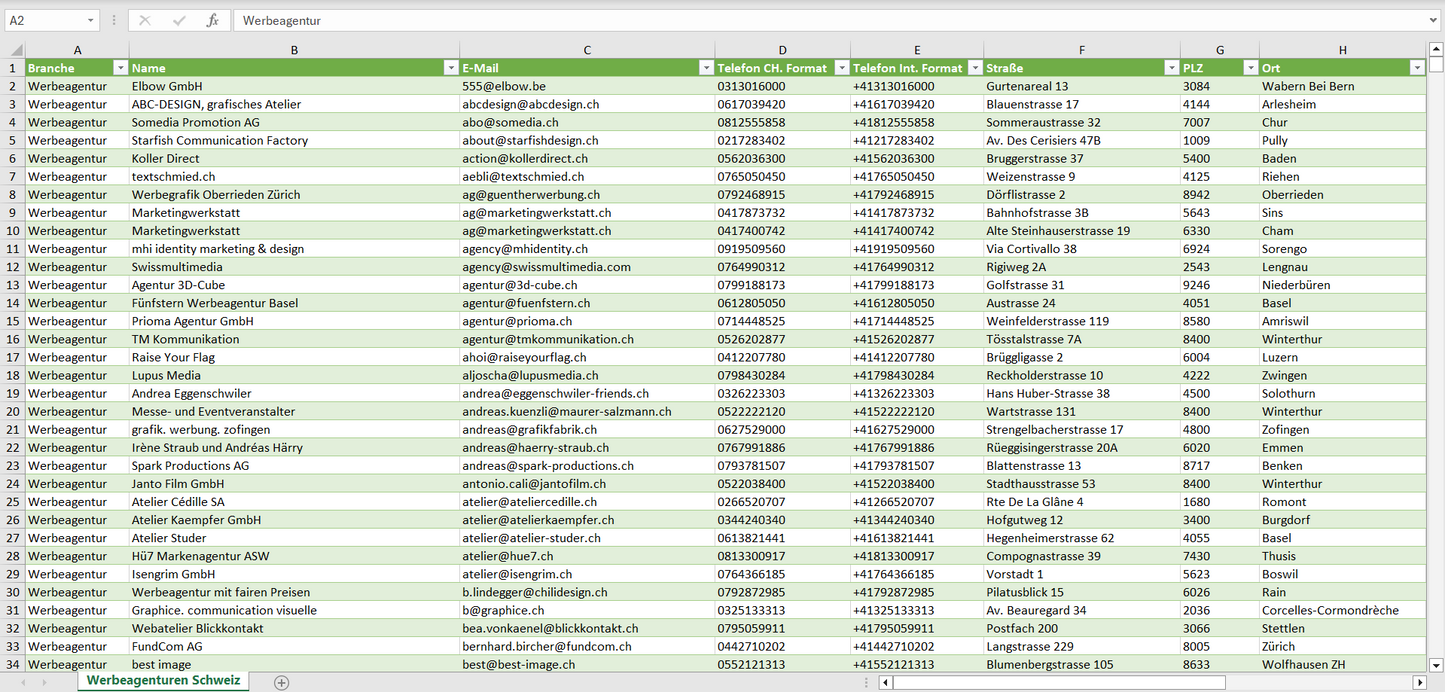This screenshot has height=692, width=1445.
Task: Click the Cancel X icon in formula bar
Action: coord(145,20)
